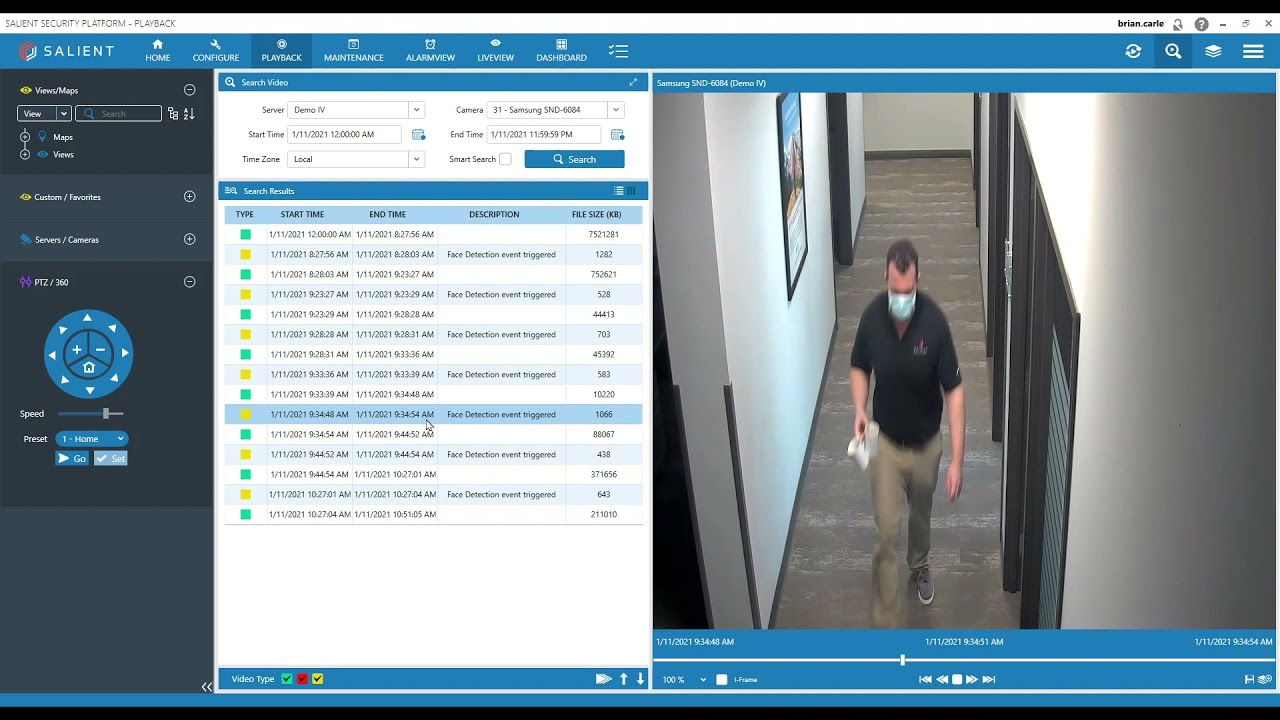Open the layers icon in header
Screen dimensions: 1280x720
(x=1213, y=51)
